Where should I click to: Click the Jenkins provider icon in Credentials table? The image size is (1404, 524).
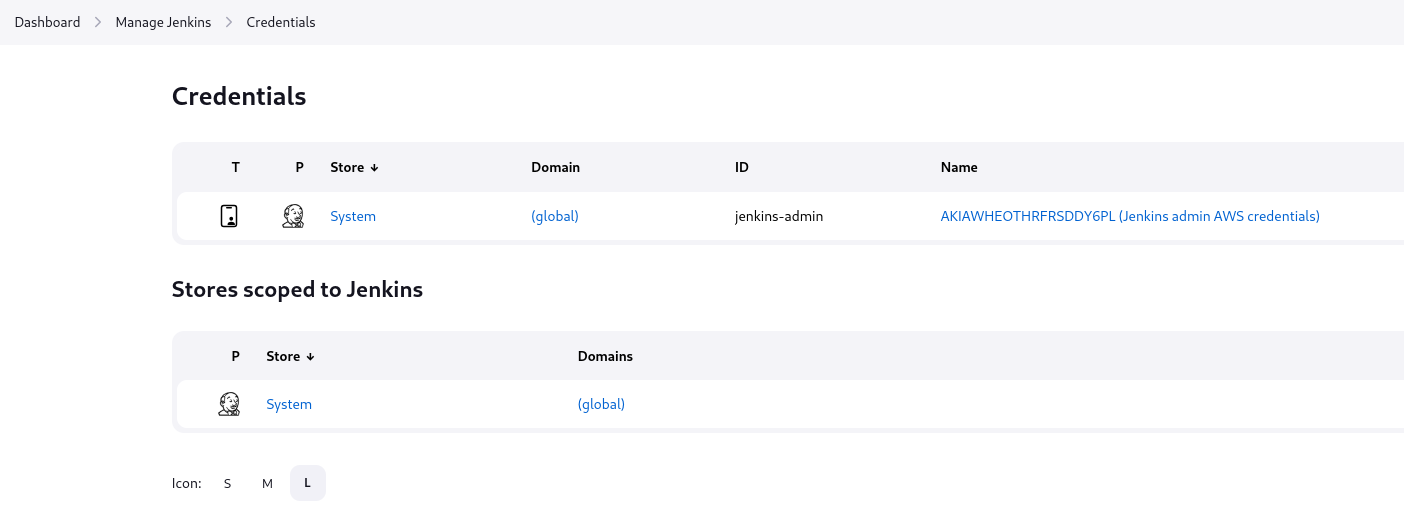tap(293, 216)
